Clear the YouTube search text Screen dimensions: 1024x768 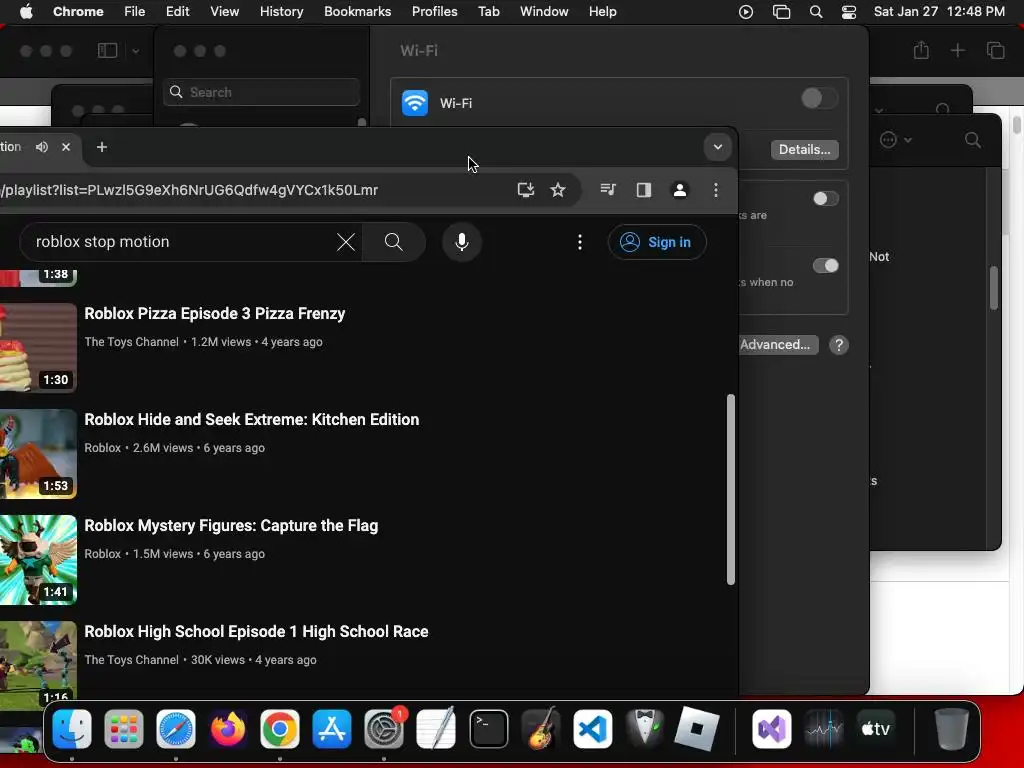click(x=346, y=242)
